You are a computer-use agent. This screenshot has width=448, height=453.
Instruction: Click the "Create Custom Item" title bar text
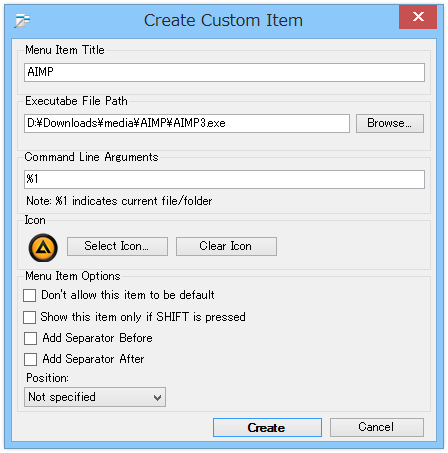[x=223, y=20]
